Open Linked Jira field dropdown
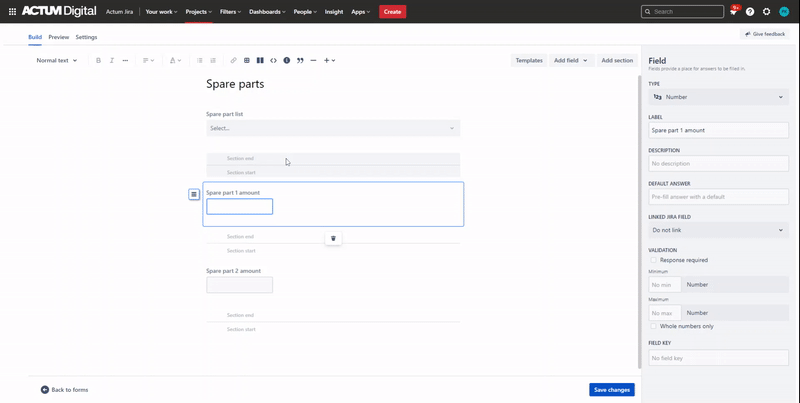 (x=718, y=230)
